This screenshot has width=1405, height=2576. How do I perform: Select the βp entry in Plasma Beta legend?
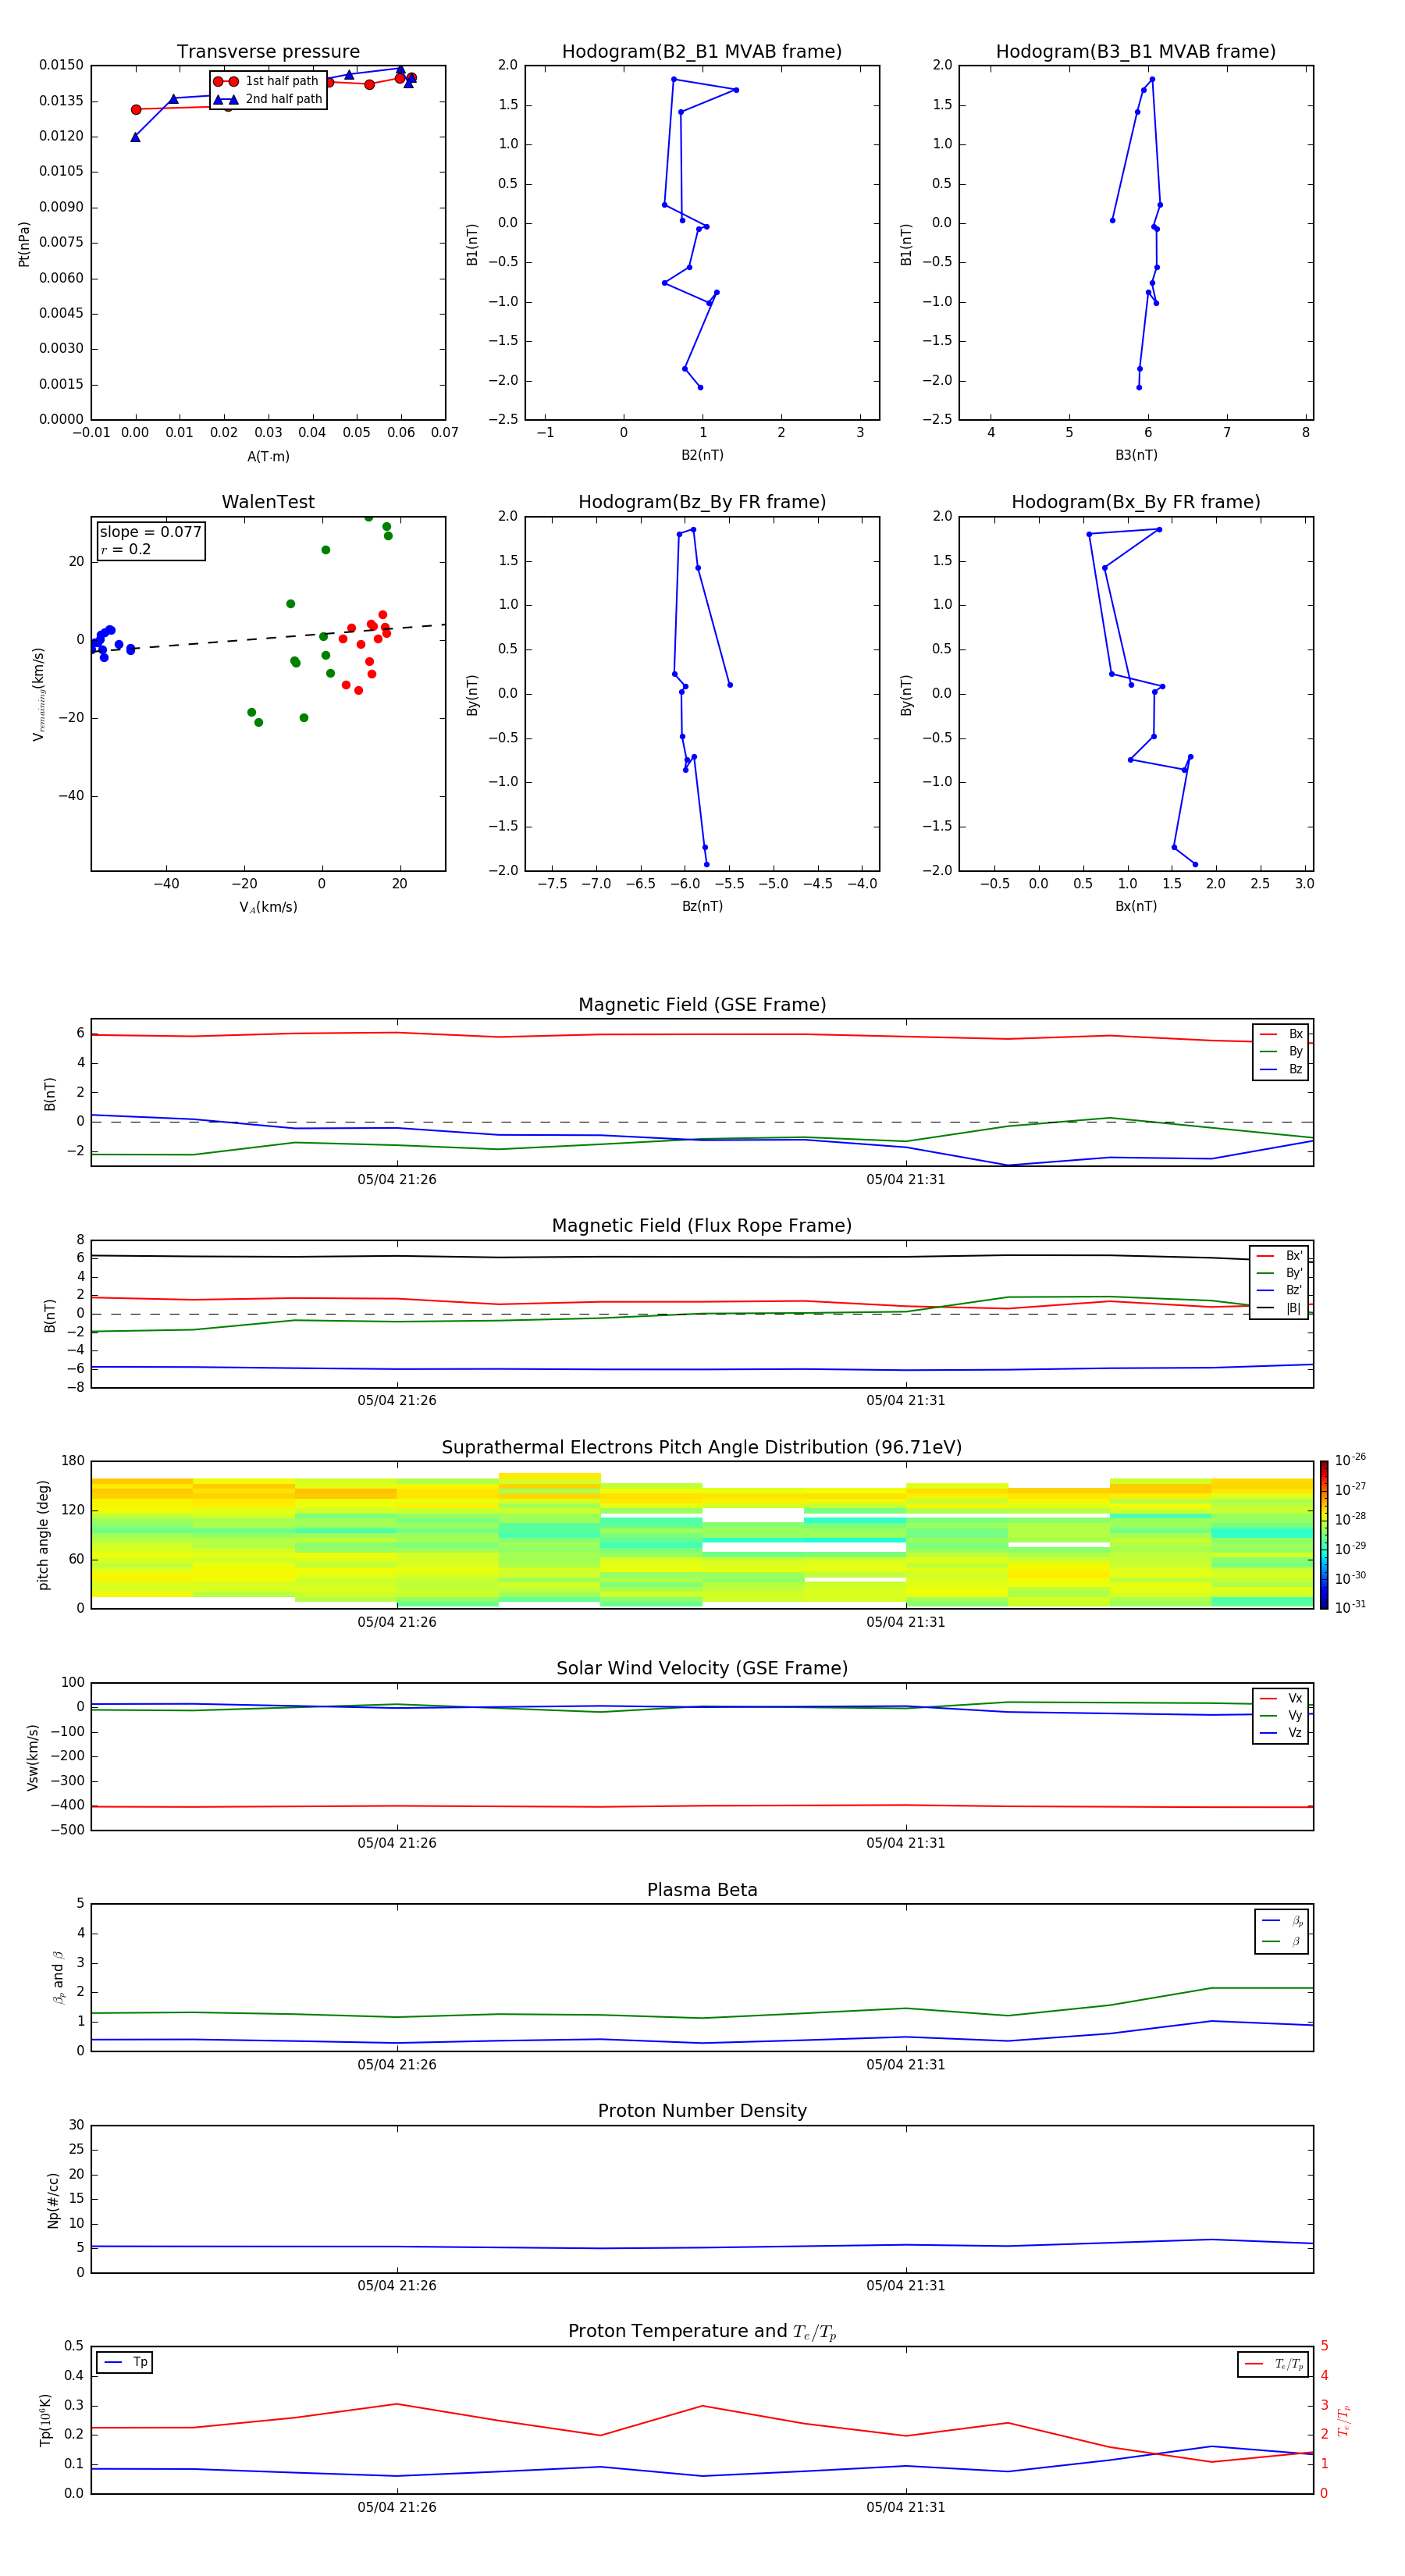(x=1283, y=1921)
